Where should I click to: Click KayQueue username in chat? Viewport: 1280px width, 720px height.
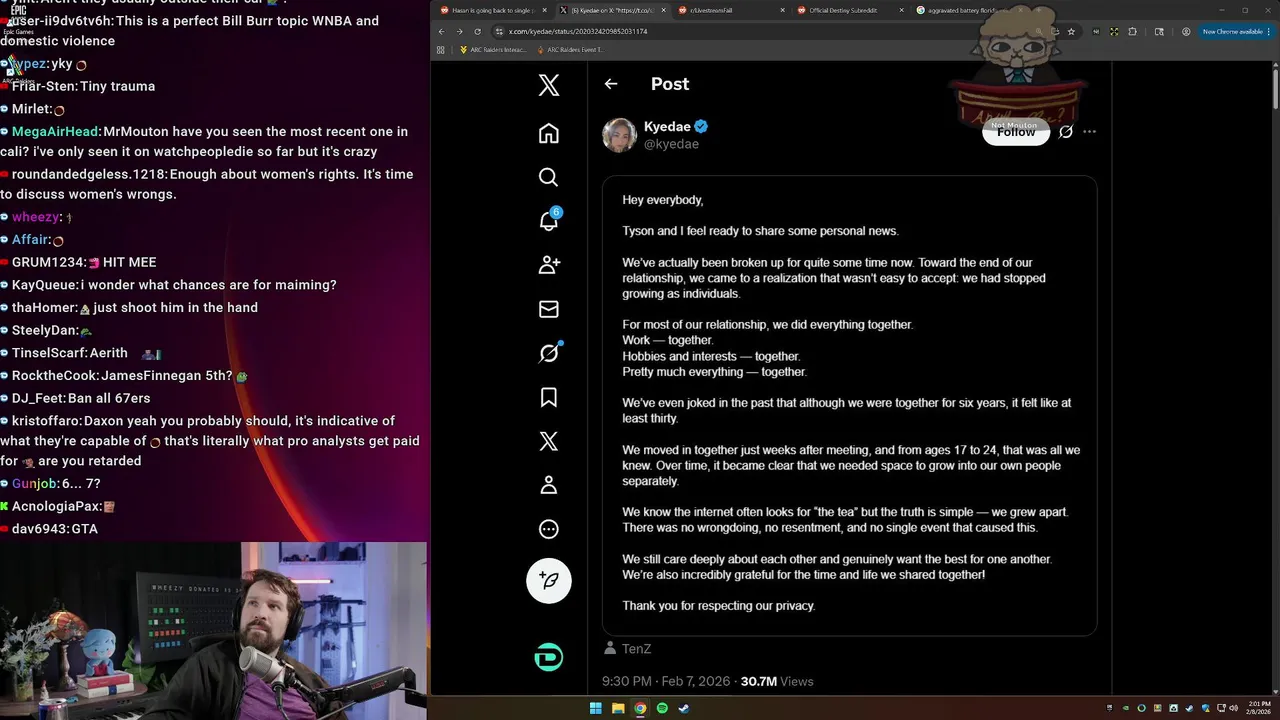point(45,285)
